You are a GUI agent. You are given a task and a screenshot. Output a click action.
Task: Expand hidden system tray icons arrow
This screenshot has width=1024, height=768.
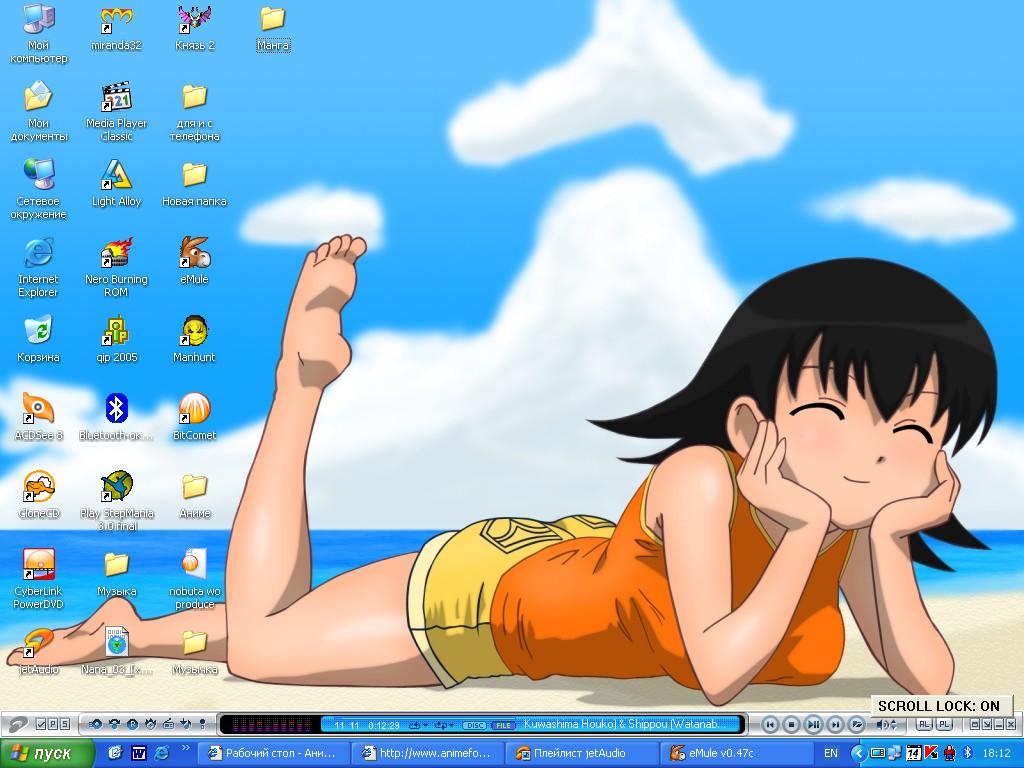859,754
